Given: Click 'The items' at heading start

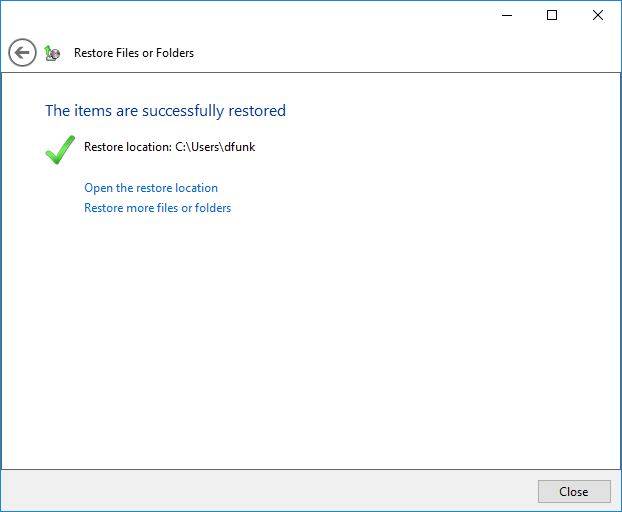Looking at the screenshot, I should pyautogui.click(x=77, y=111).
